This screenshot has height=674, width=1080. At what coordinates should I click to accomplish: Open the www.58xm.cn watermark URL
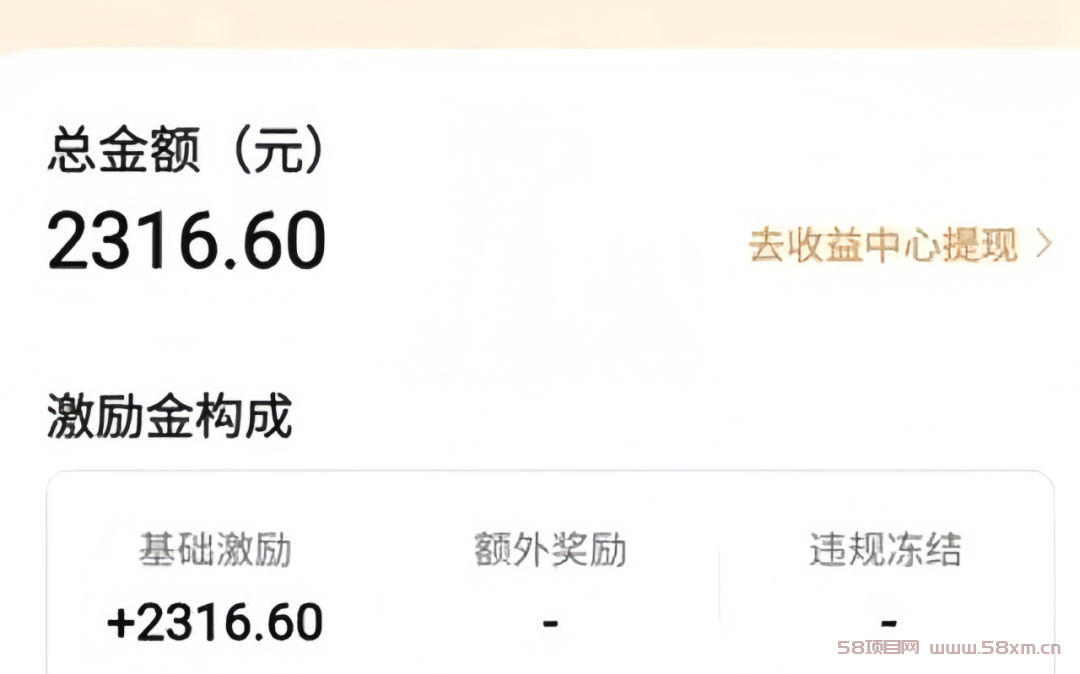995,647
